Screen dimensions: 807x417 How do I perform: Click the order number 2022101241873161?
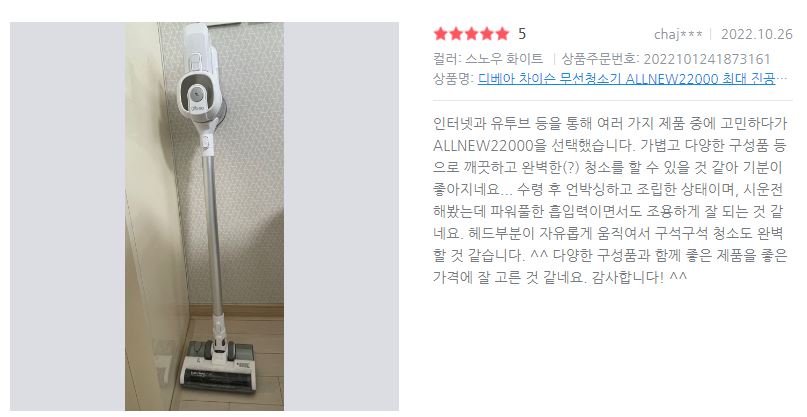pos(707,59)
